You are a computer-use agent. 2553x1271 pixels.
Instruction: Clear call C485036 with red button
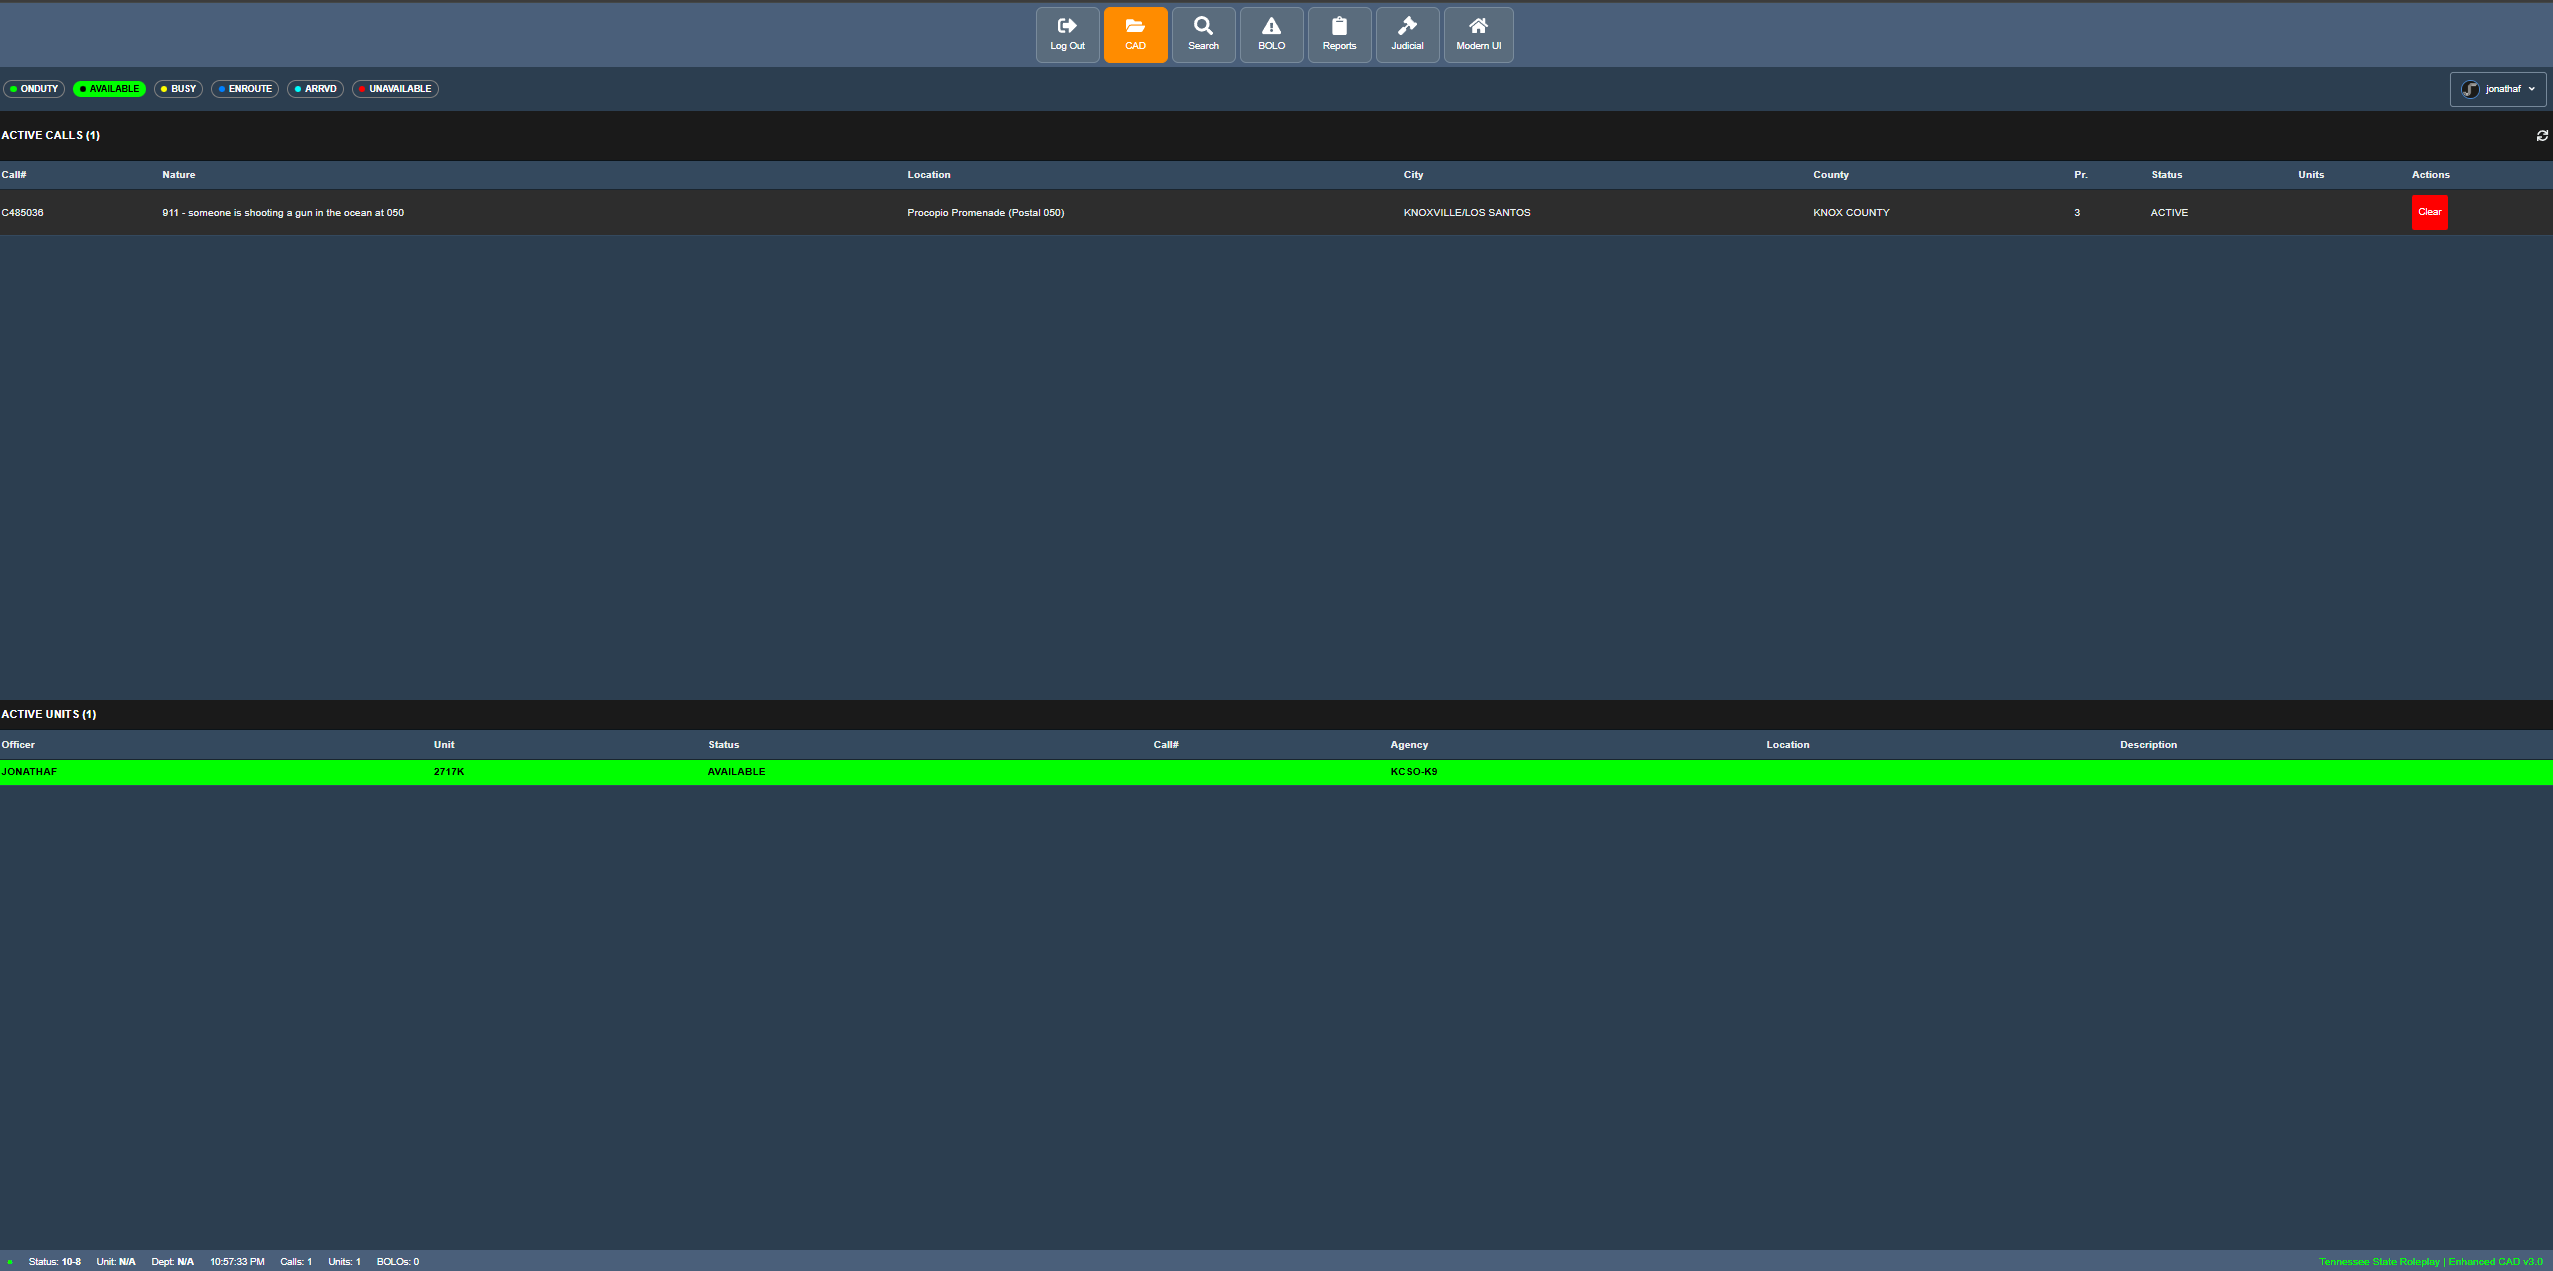coord(2429,212)
